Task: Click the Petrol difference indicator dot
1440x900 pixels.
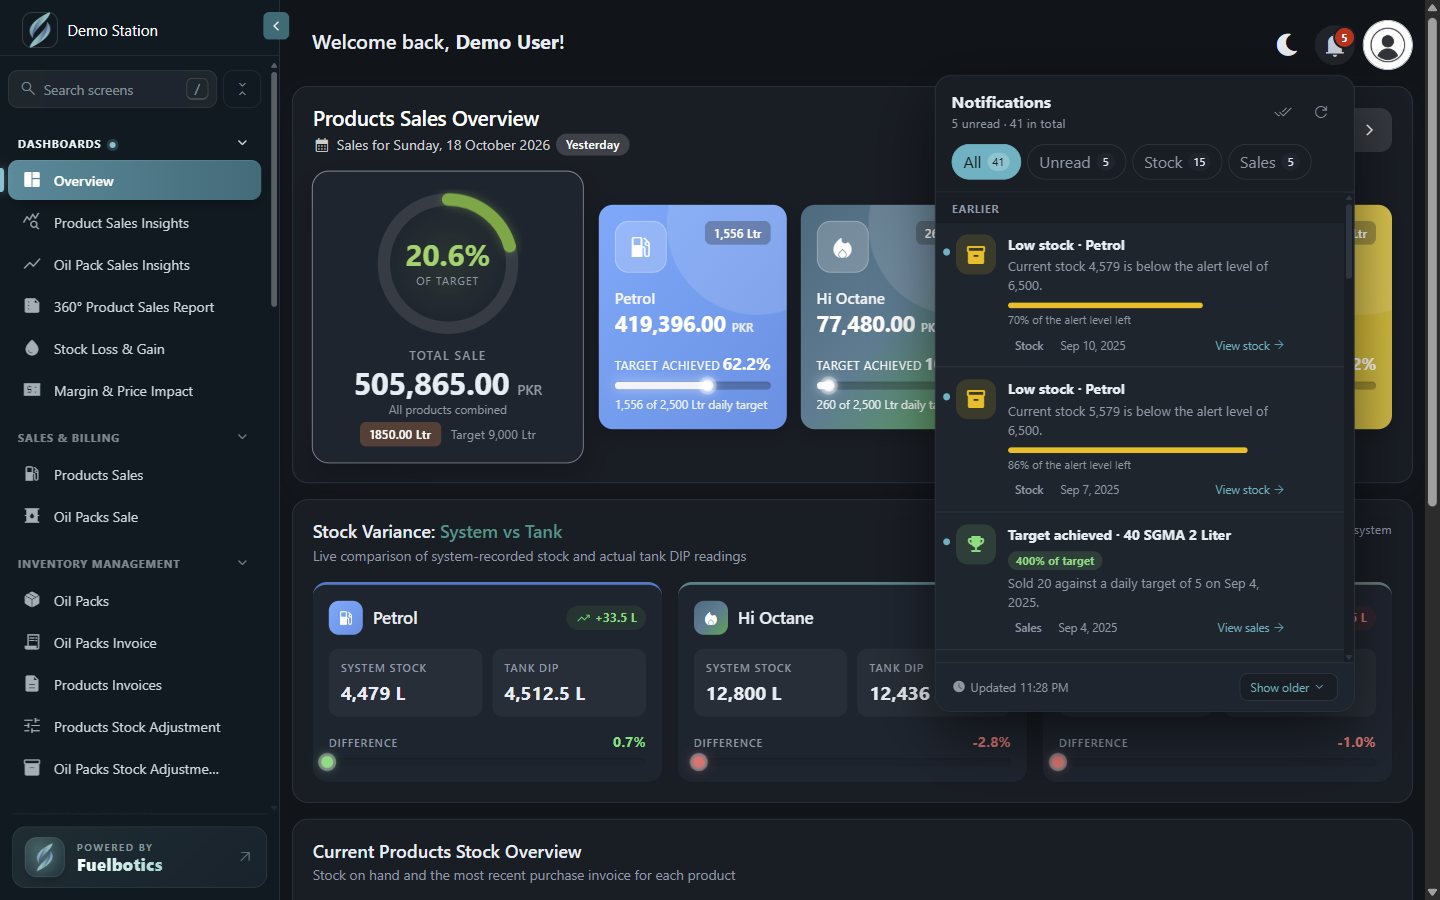Action: click(x=327, y=762)
